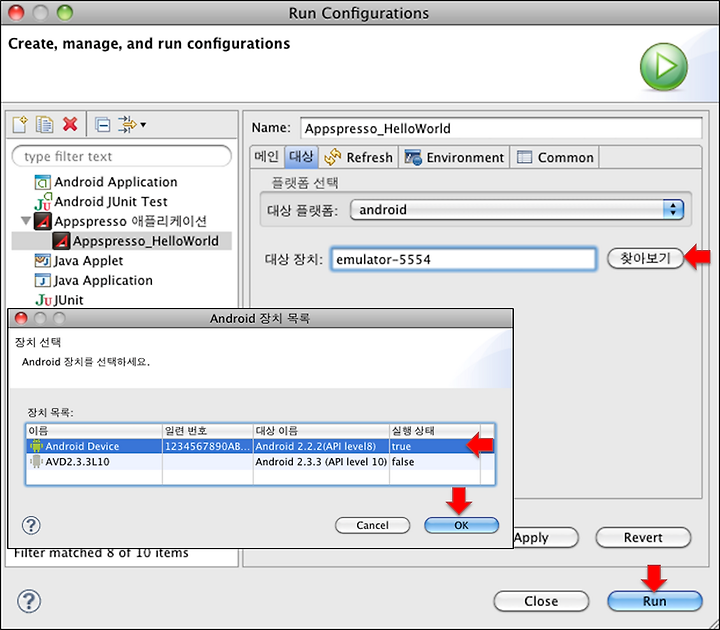Click the 1234567890AB serial number cell
The width and height of the screenshot is (720, 630).
[208, 446]
